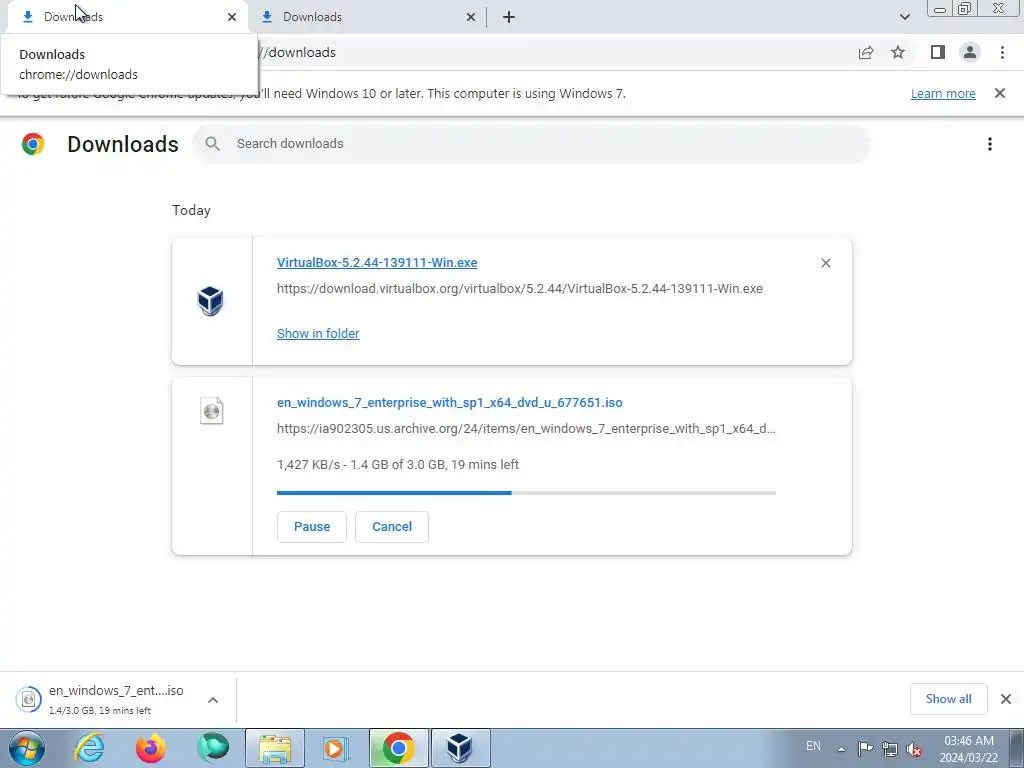Viewport: 1024px width, 768px height.
Task: Open the taskbar clock and date
Action: [x=969, y=749]
